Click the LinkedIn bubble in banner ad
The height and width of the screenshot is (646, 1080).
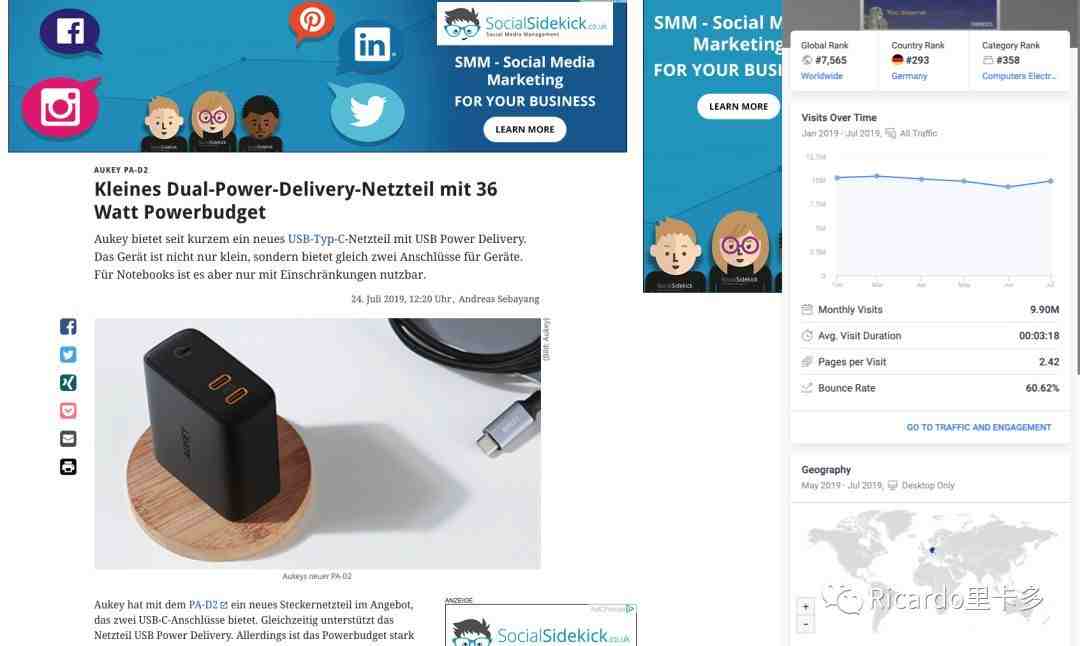coord(373,46)
